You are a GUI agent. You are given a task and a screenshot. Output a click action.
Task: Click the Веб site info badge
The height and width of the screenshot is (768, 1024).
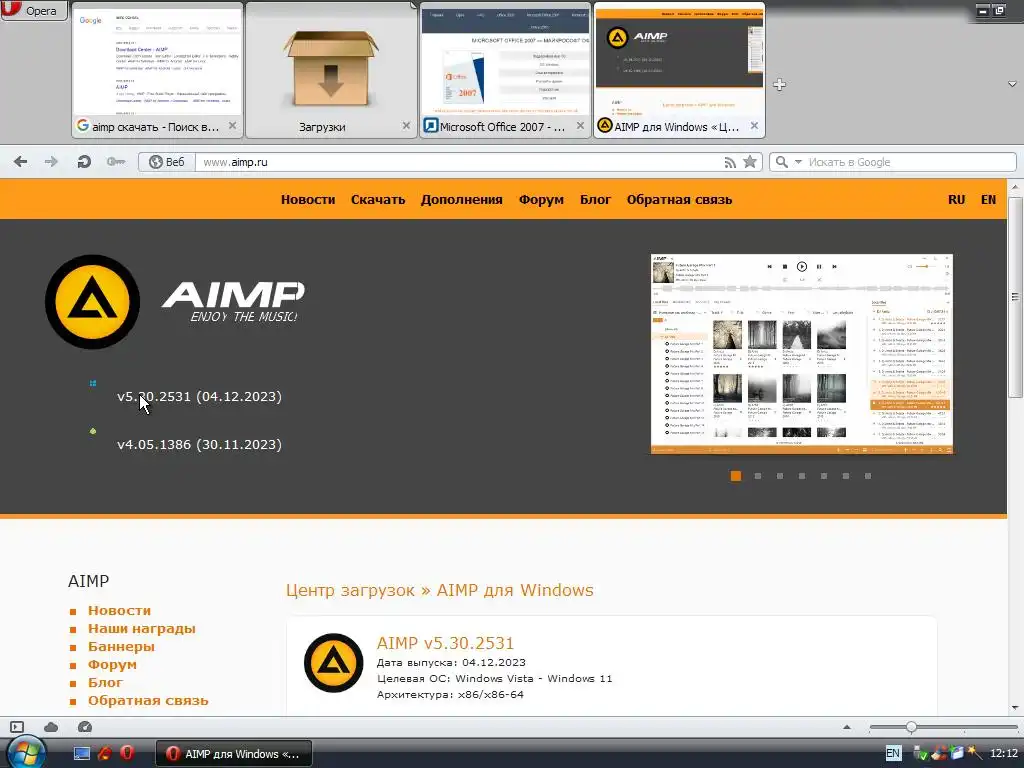(167, 162)
